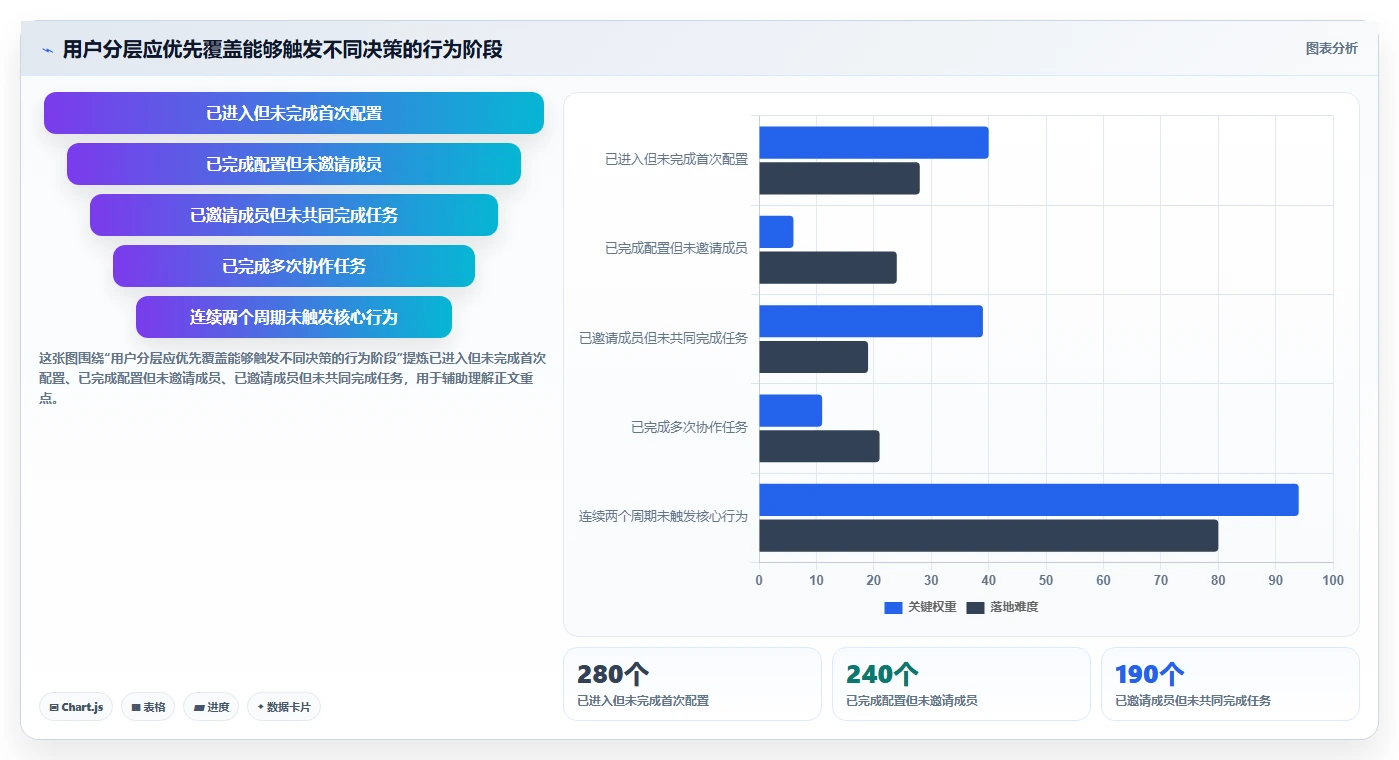Click blue 关键权重 bar for 已邀请成员但未共同完成任务
The image size is (1399, 760).
pyautogui.click(x=871, y=321)
